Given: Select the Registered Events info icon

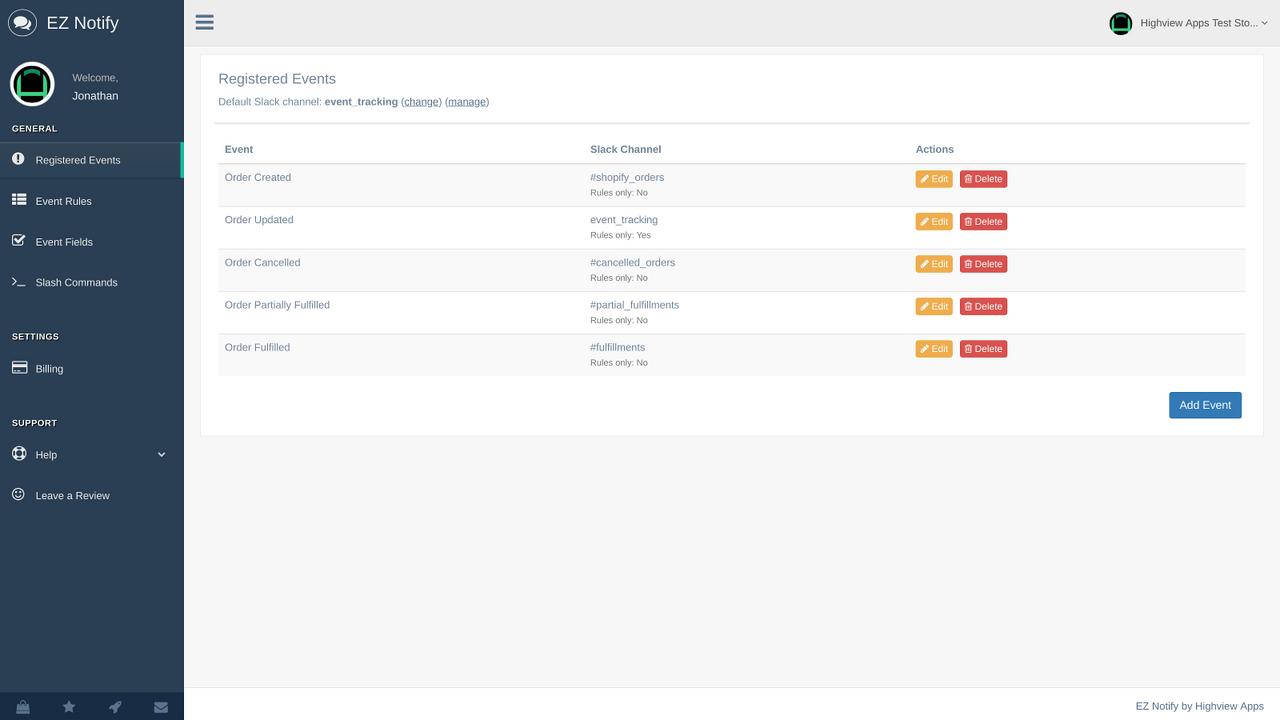Looking at the screenshot, I should [x=18, y=159].
